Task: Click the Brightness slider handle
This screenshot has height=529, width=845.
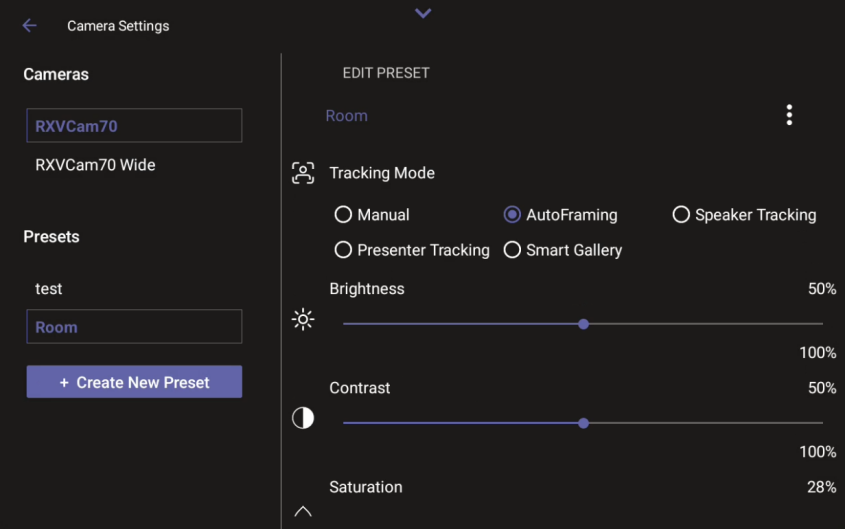Action: click(x=583, y=324)
